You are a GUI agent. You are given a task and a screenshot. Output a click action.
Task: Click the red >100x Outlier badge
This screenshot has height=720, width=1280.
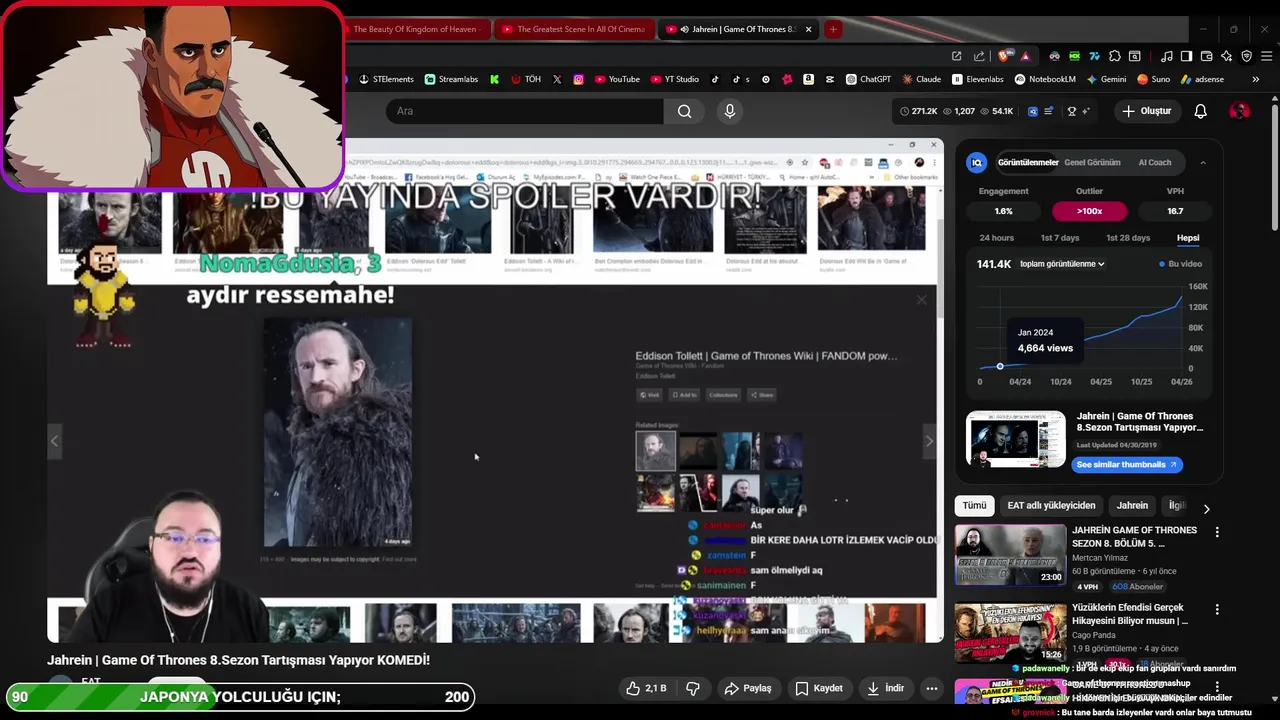click(1089, 211)
